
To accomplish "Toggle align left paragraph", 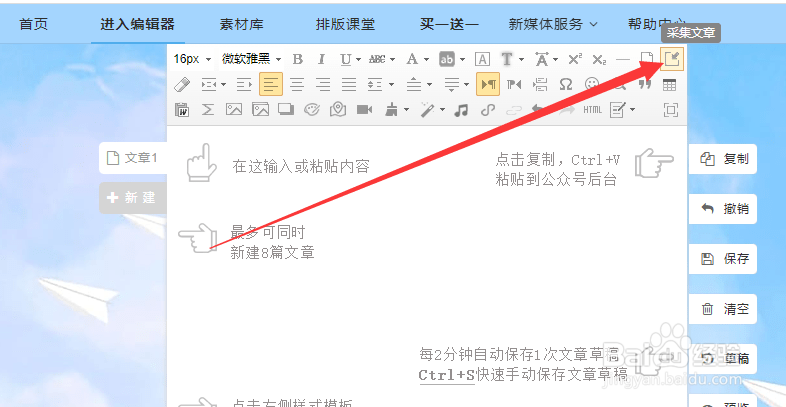I will pyautogui.click(x=271, y=84).
